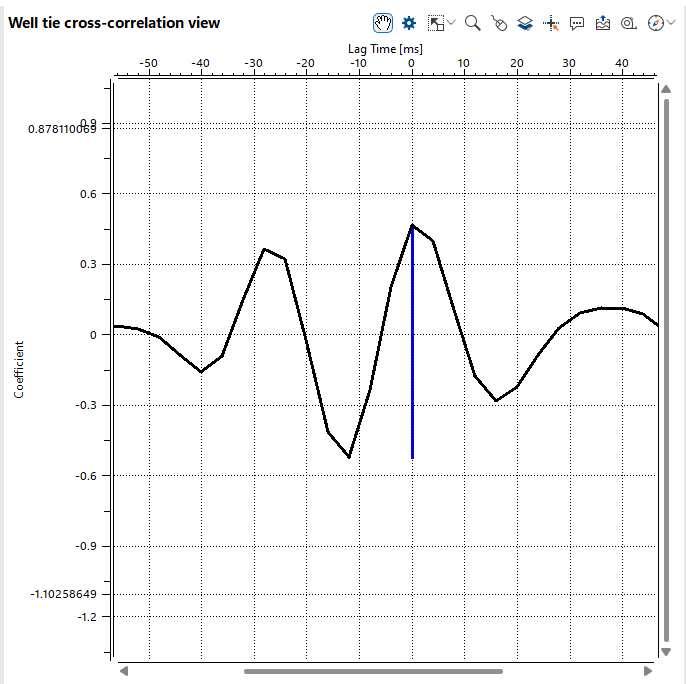Screen dimensions: 686x684
Task: Open the gear settings icon
Action: click(x=408, y=22)
